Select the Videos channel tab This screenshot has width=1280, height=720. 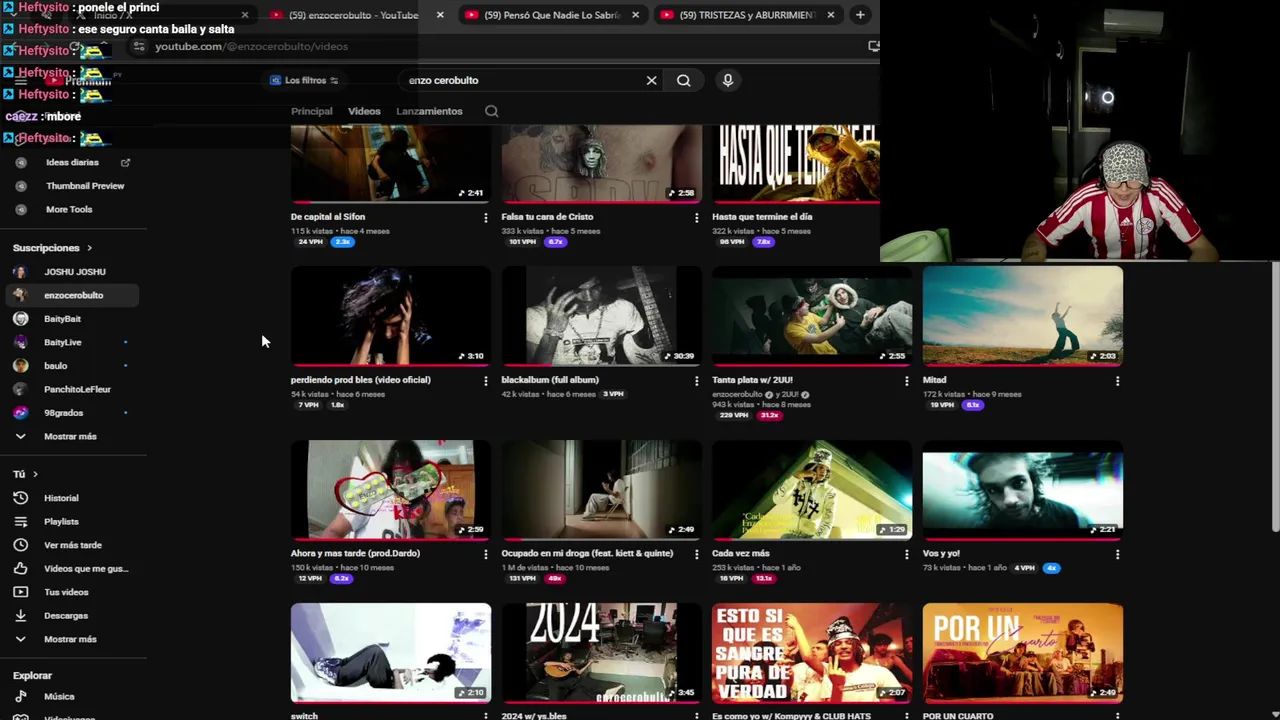pos(364,111)
